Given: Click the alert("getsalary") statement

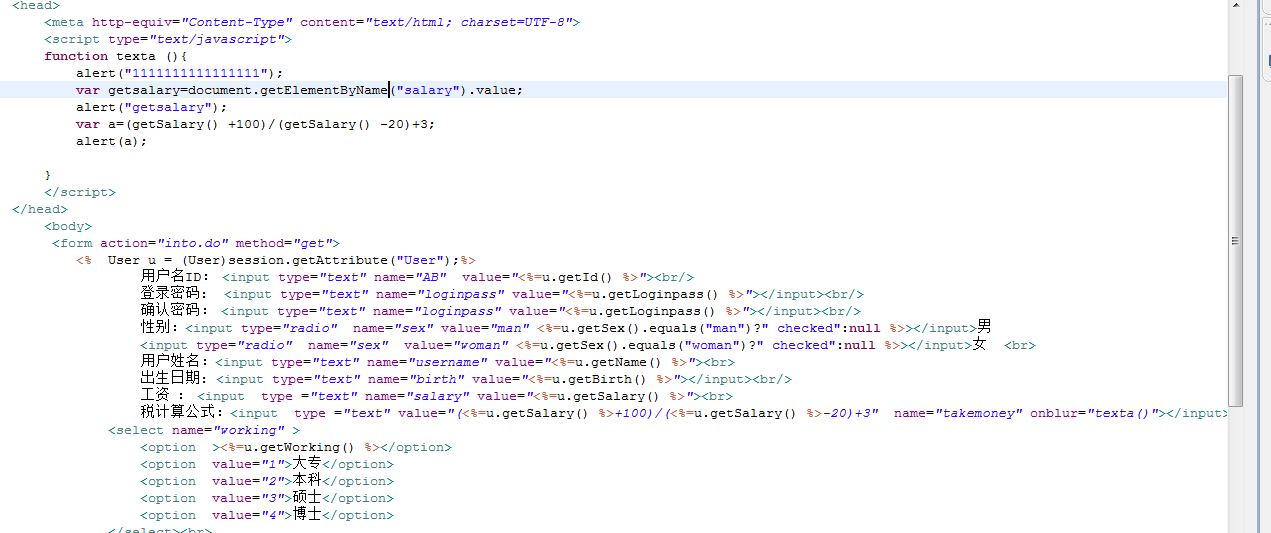Looking at the screenshot, I should pos(152,107).
